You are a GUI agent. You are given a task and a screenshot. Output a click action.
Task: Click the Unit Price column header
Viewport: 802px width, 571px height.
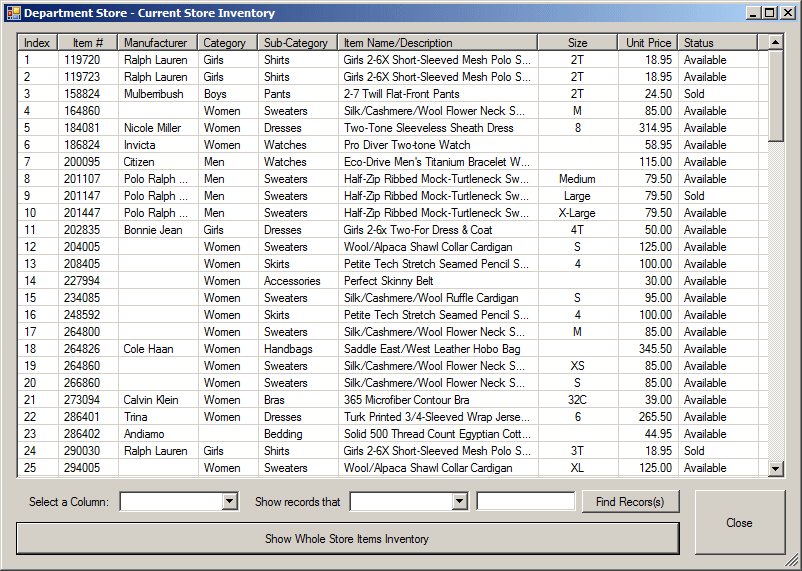(x=648, y=43)
